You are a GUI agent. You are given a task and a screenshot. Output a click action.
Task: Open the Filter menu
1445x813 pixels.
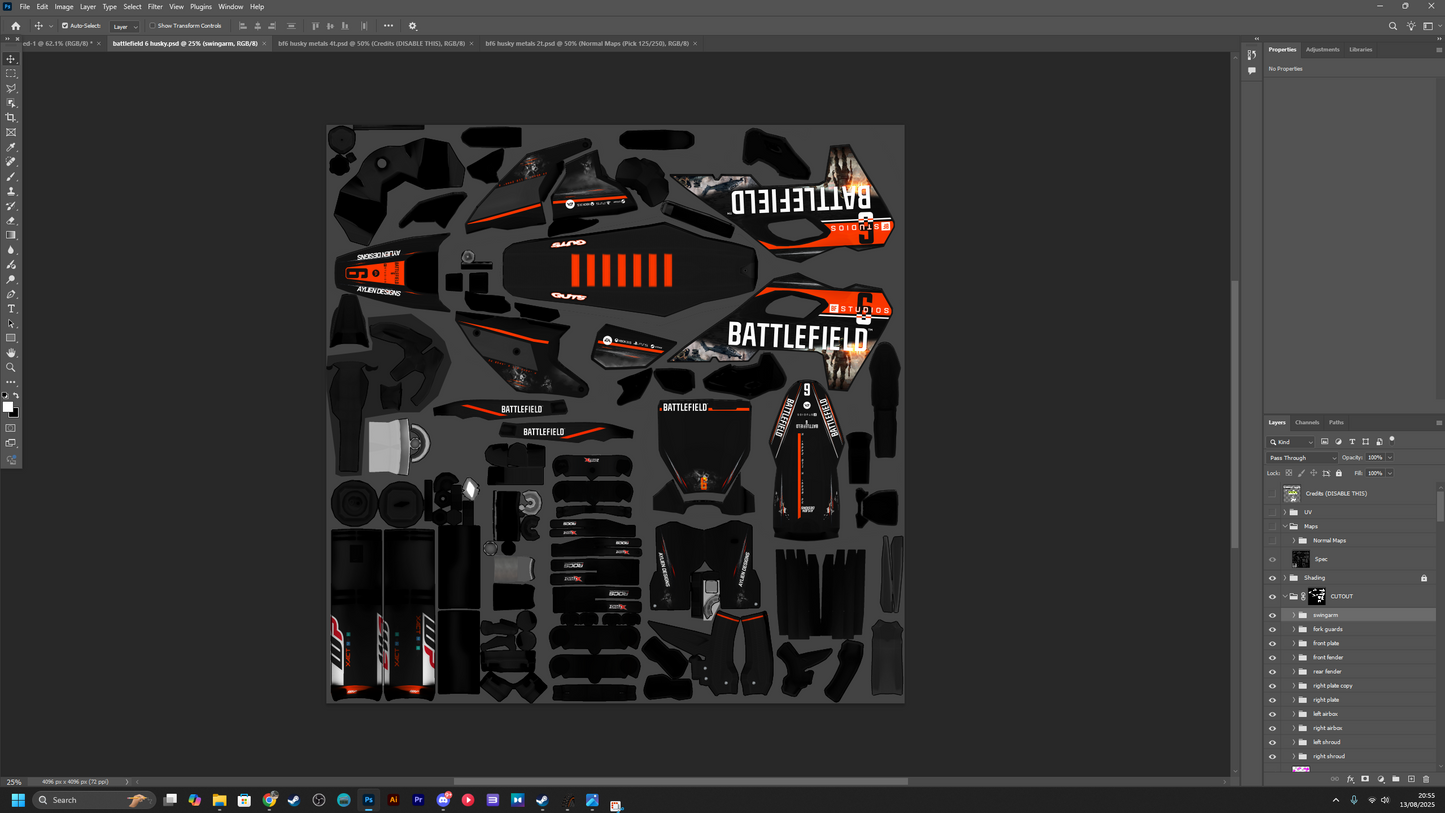coord(155,6)
